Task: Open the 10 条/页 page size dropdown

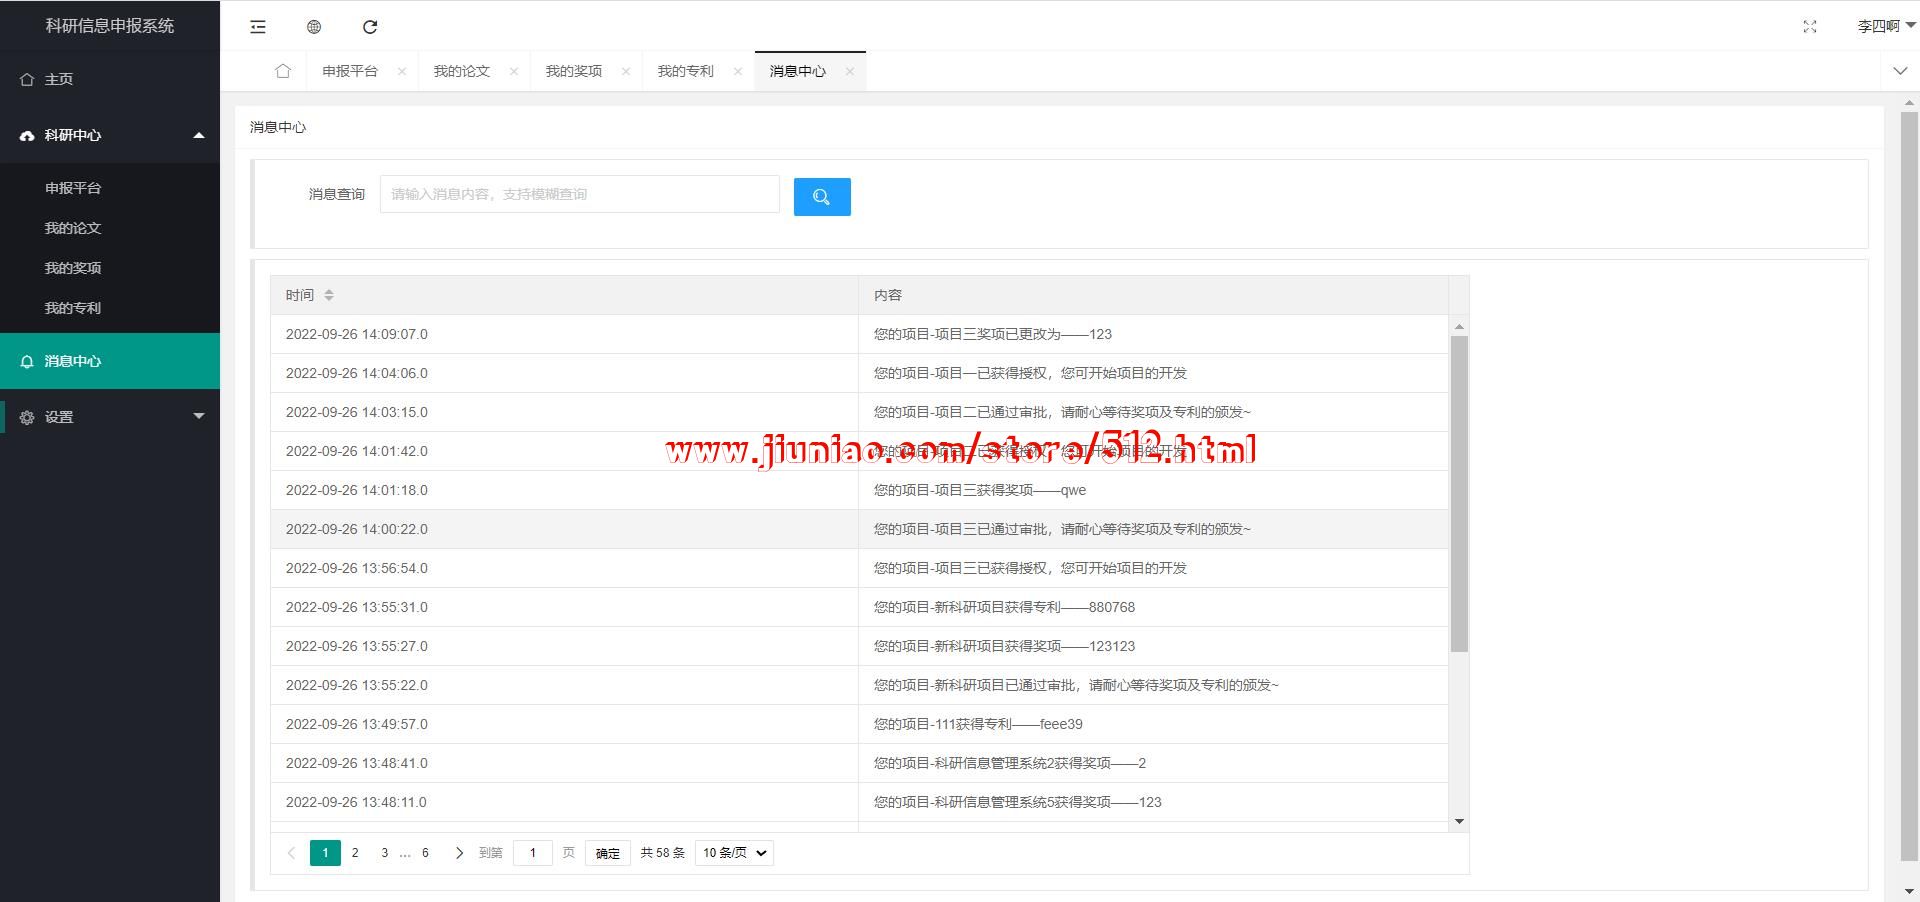Action: (x=734, y=853)
